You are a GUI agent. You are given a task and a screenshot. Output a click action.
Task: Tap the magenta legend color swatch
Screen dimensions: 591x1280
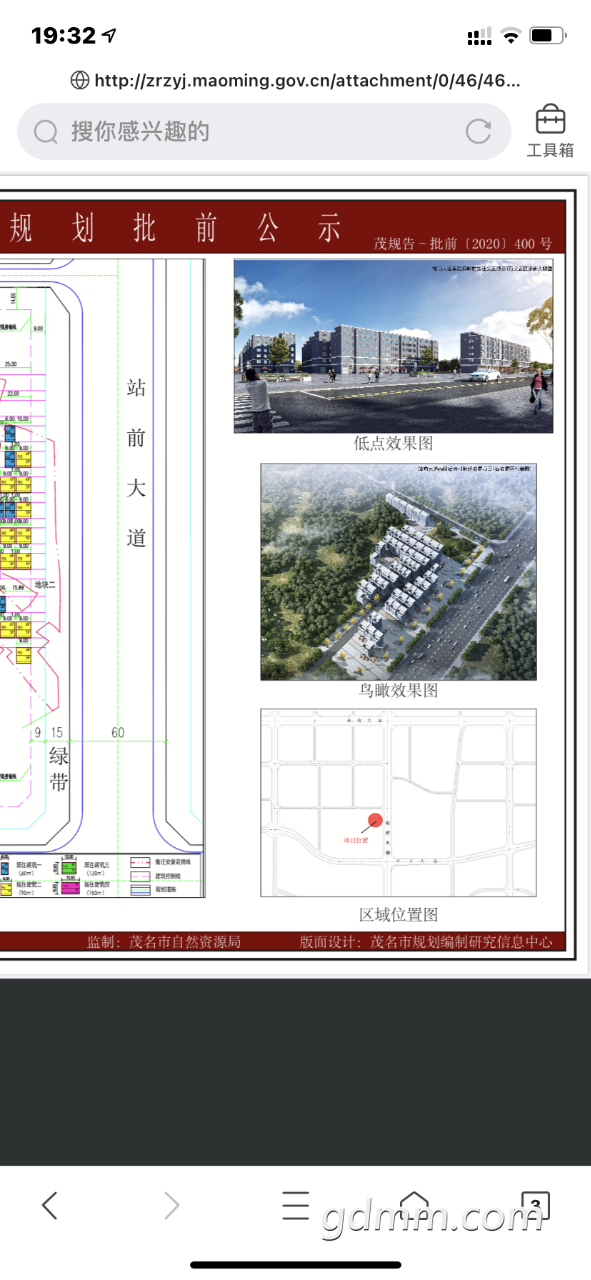69,887
